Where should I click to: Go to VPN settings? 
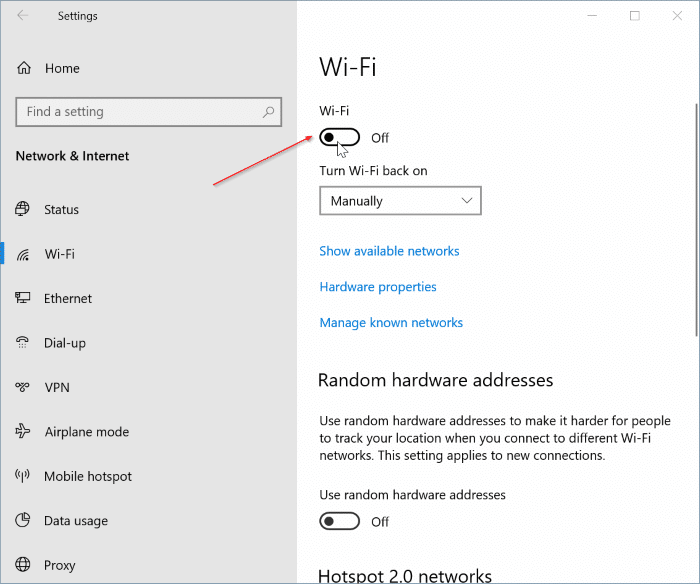(57, 387)
